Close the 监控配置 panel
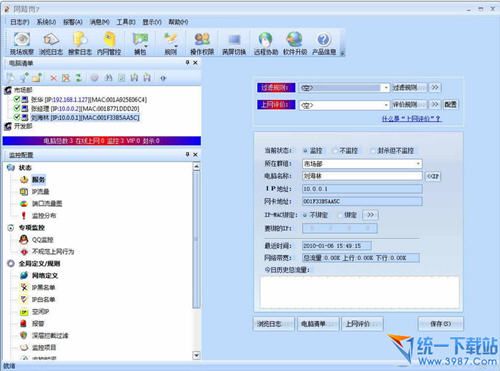 click(x=195, y=154)
